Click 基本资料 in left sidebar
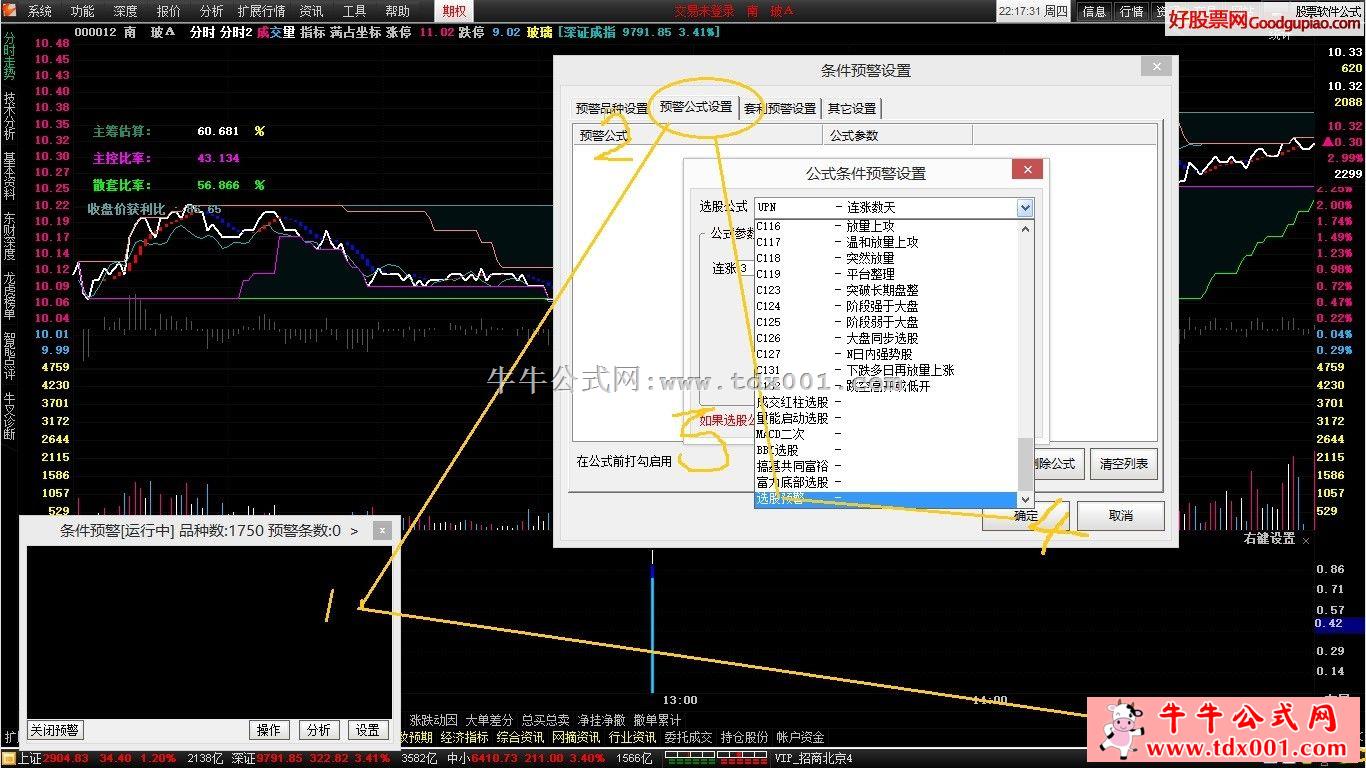1366x768 pixels. [9, 176]
